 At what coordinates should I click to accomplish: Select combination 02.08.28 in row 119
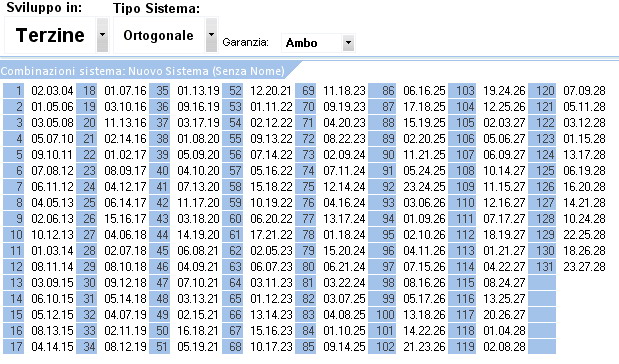(504, 347)
